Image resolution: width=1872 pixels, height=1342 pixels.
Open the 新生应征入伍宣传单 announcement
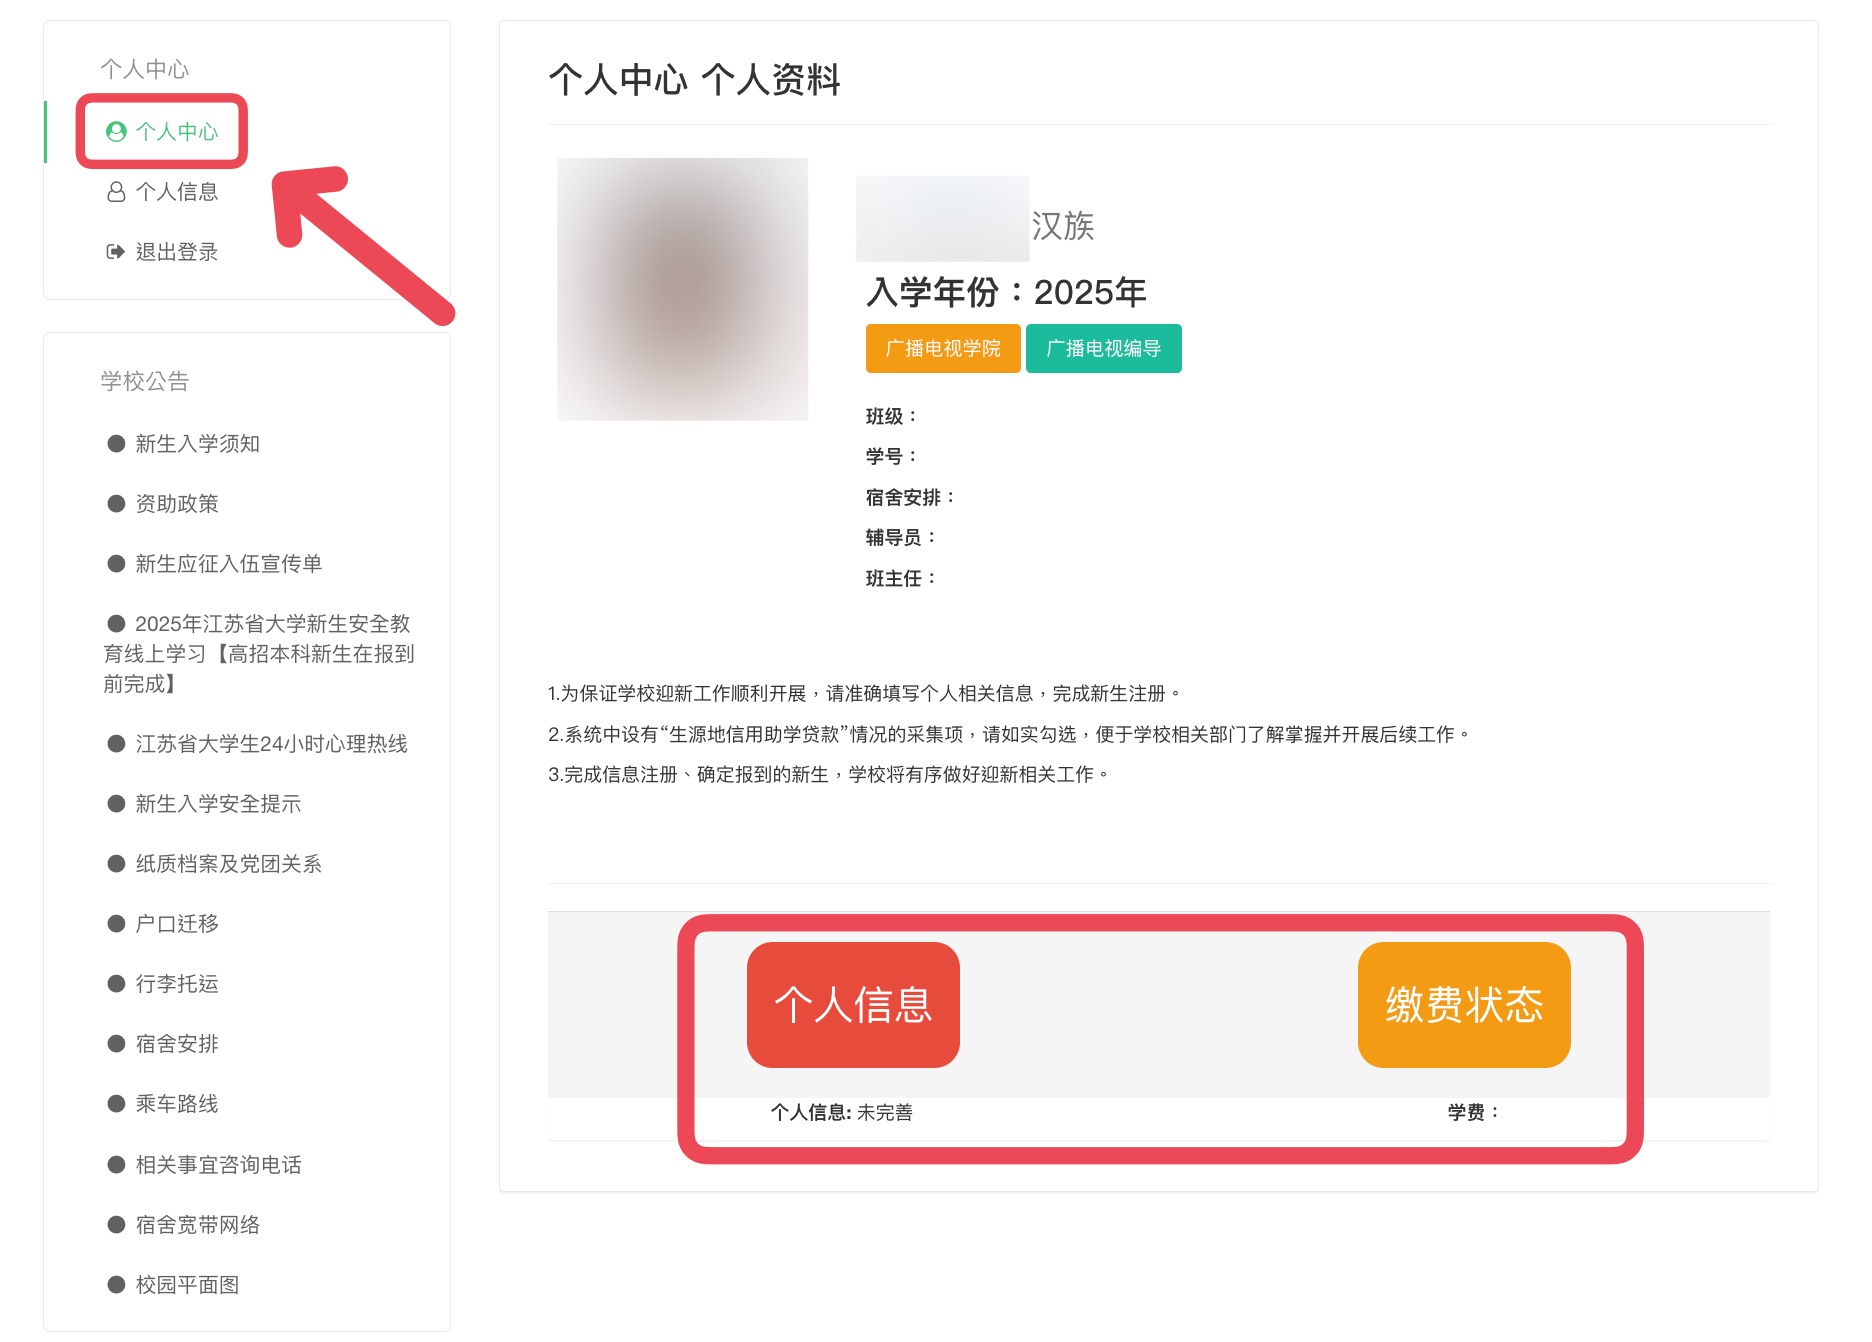[228, 564]
